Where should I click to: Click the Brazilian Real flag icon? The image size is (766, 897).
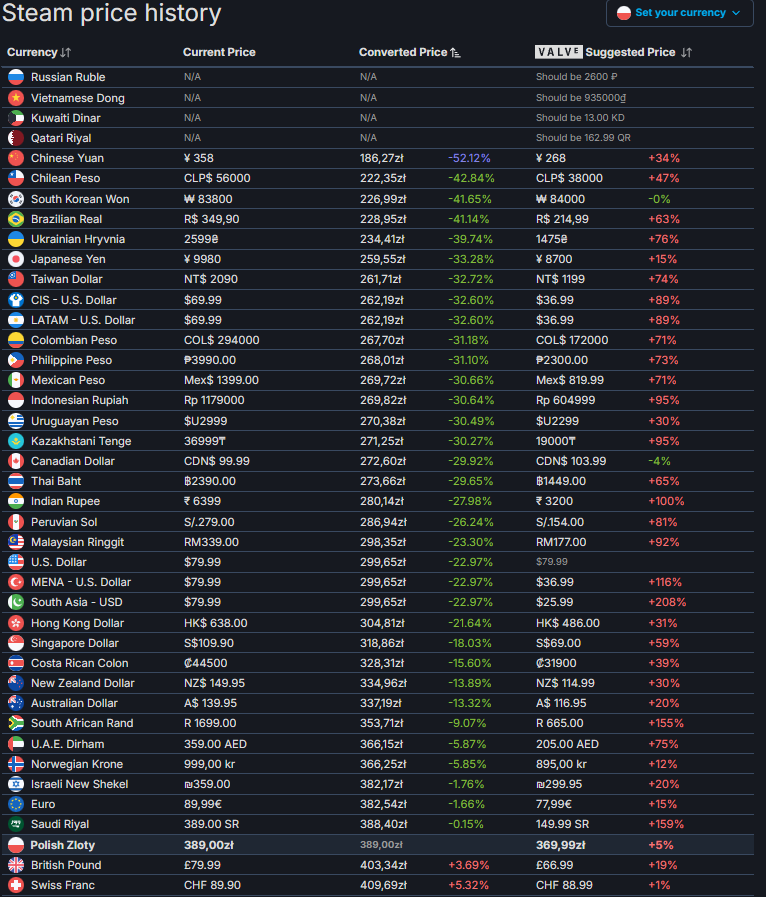point(16,219)
